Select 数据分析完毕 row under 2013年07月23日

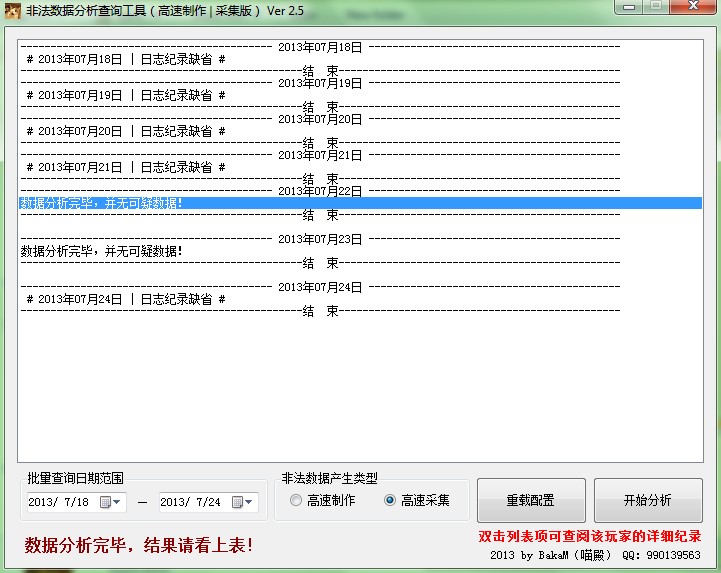(102, 251)
